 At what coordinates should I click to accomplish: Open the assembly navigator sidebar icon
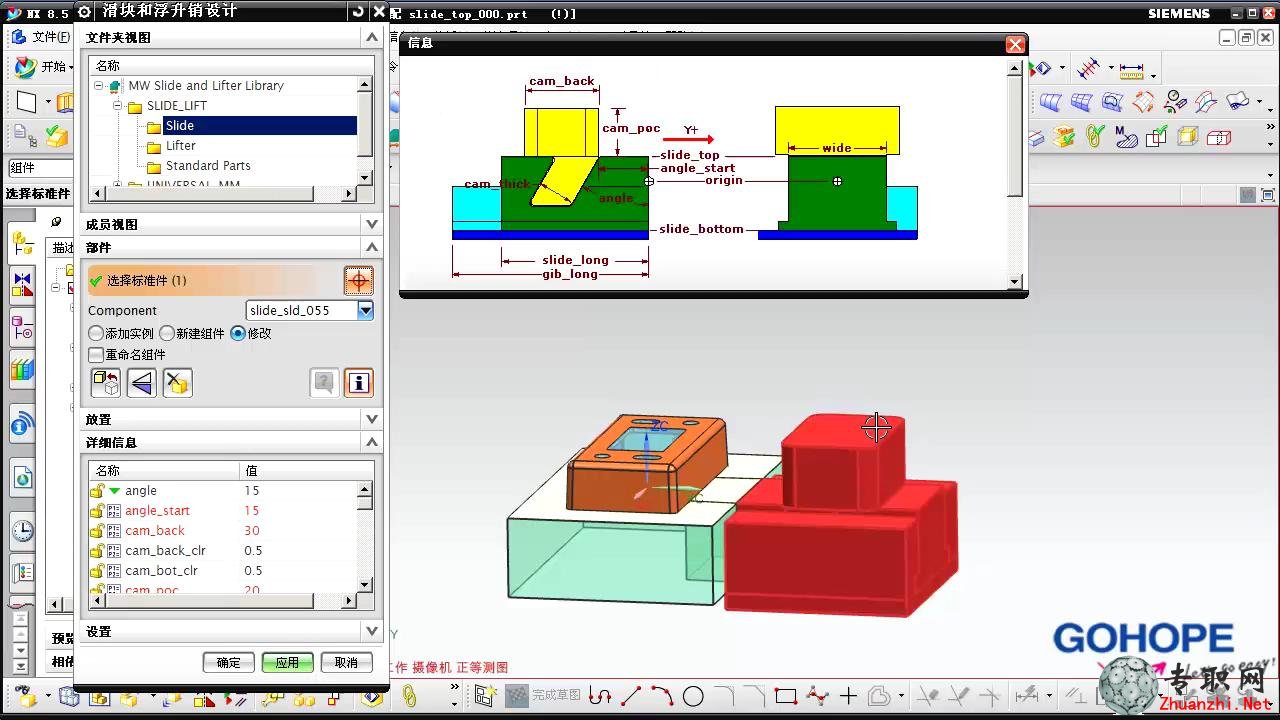pos(22,243)
